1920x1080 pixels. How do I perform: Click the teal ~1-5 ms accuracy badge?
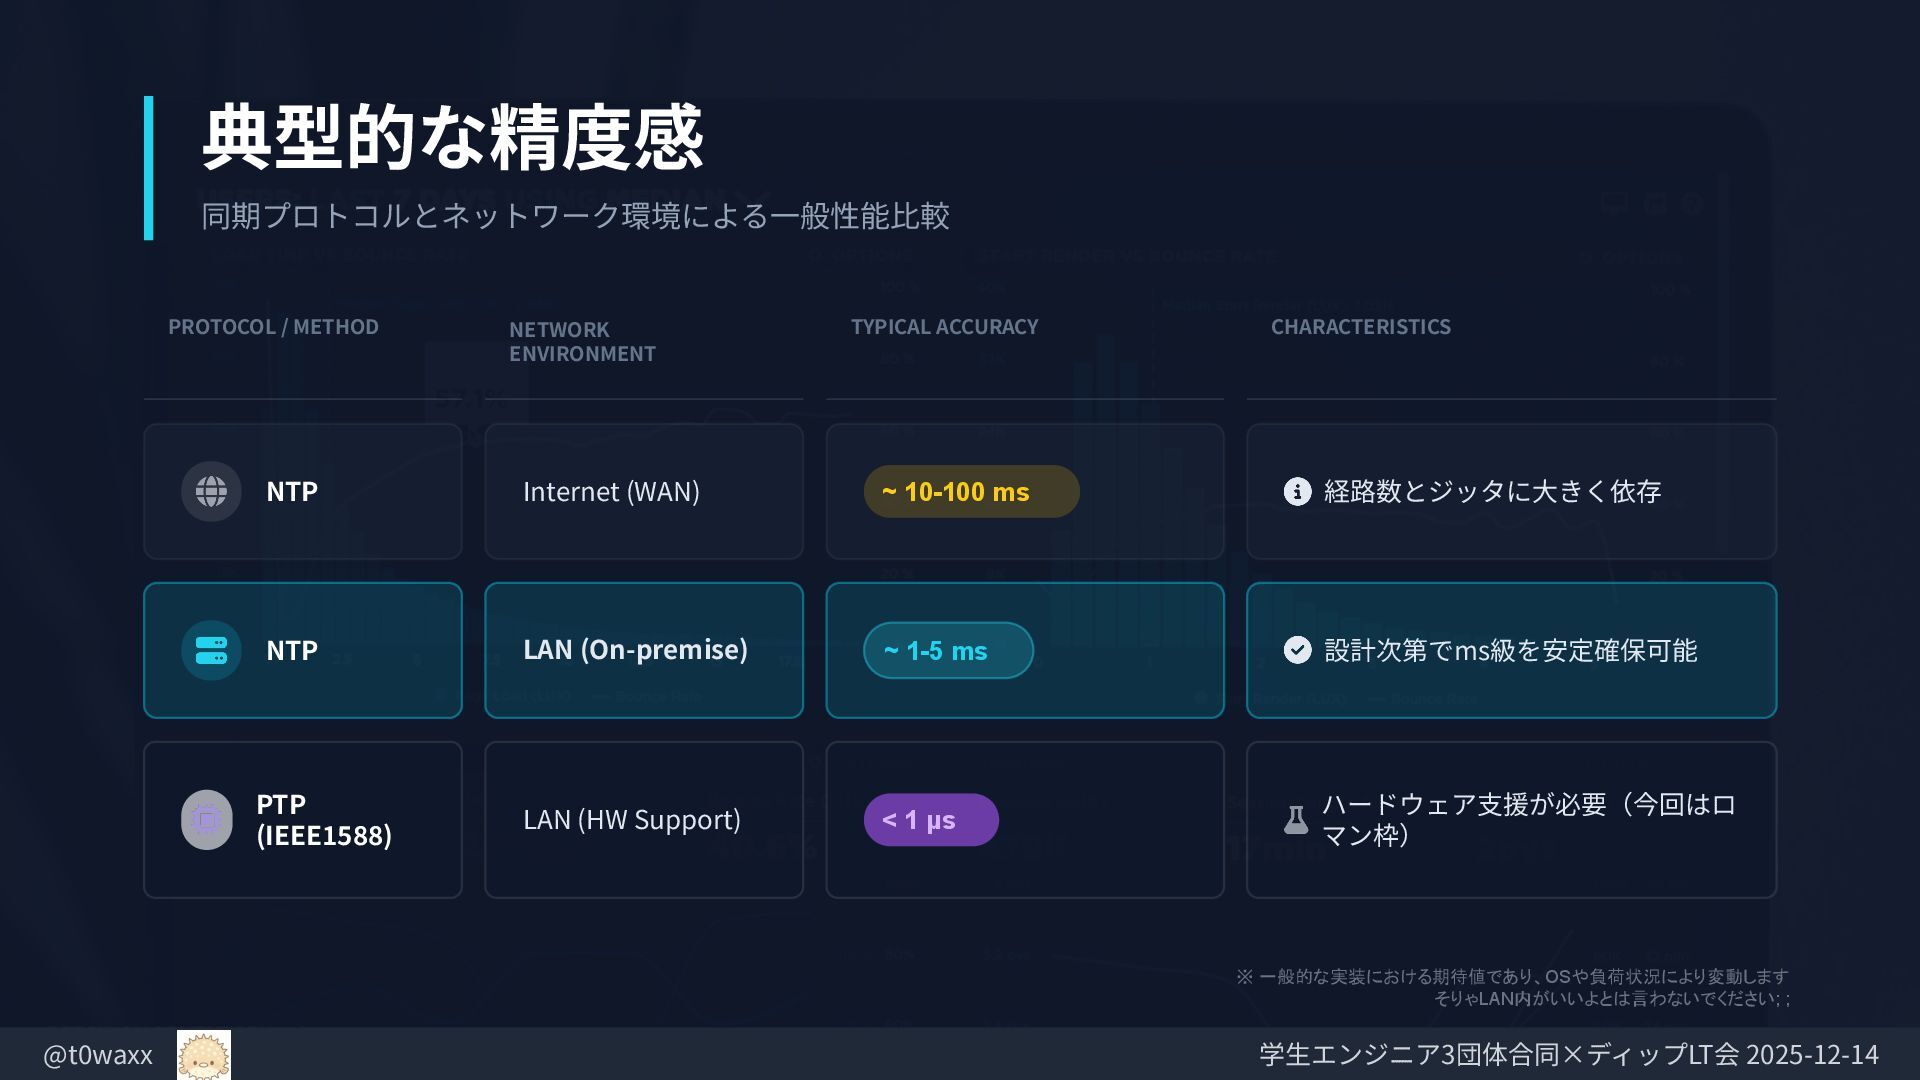pos(948,650)
